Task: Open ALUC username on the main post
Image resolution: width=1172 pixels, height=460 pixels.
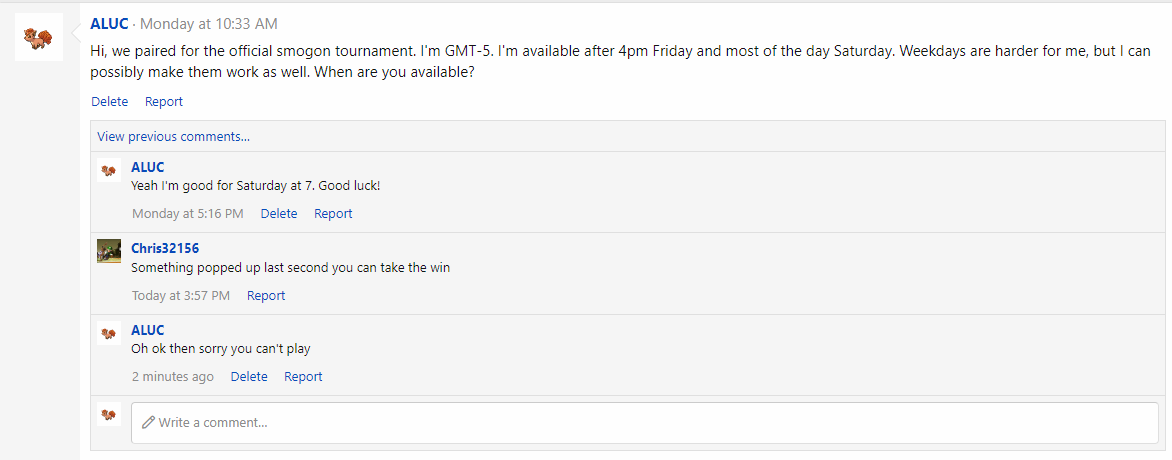Action: tap(109, 24)
